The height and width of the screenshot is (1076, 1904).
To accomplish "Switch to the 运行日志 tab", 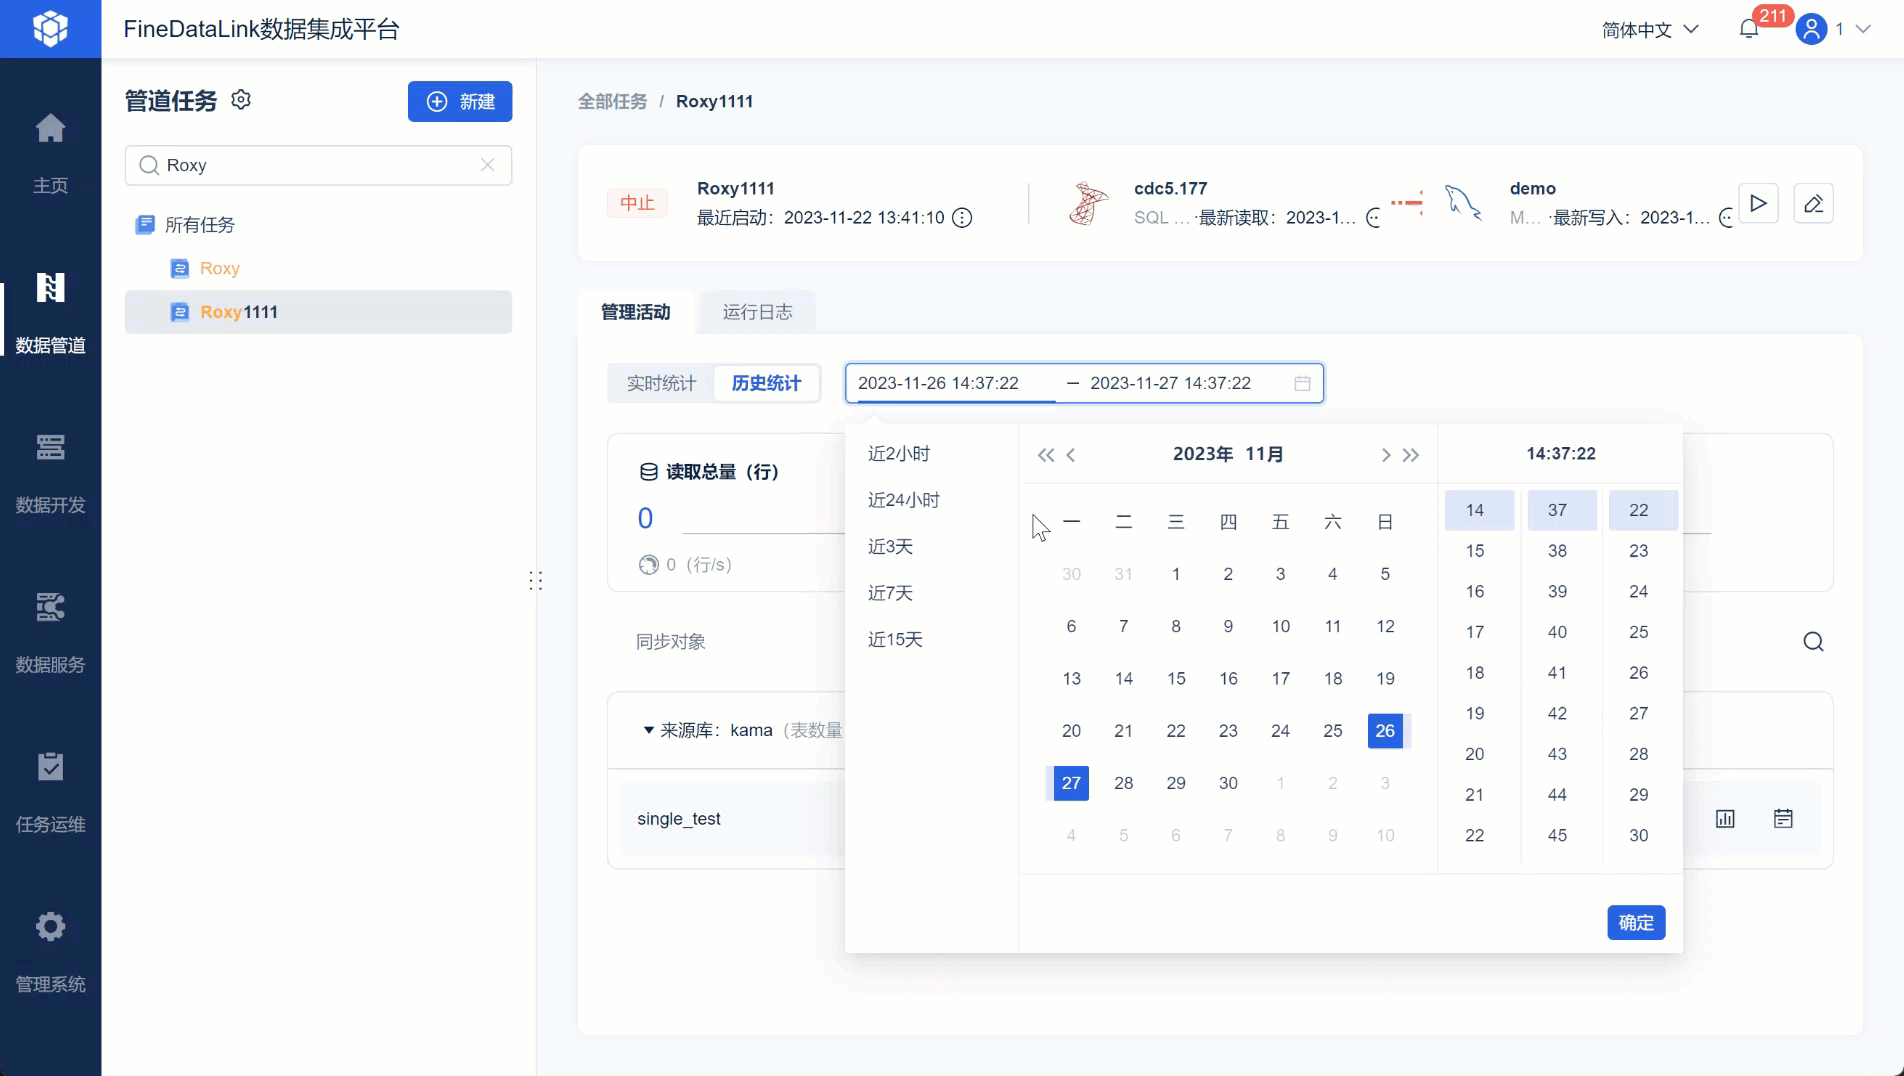I will pos(757,312).
